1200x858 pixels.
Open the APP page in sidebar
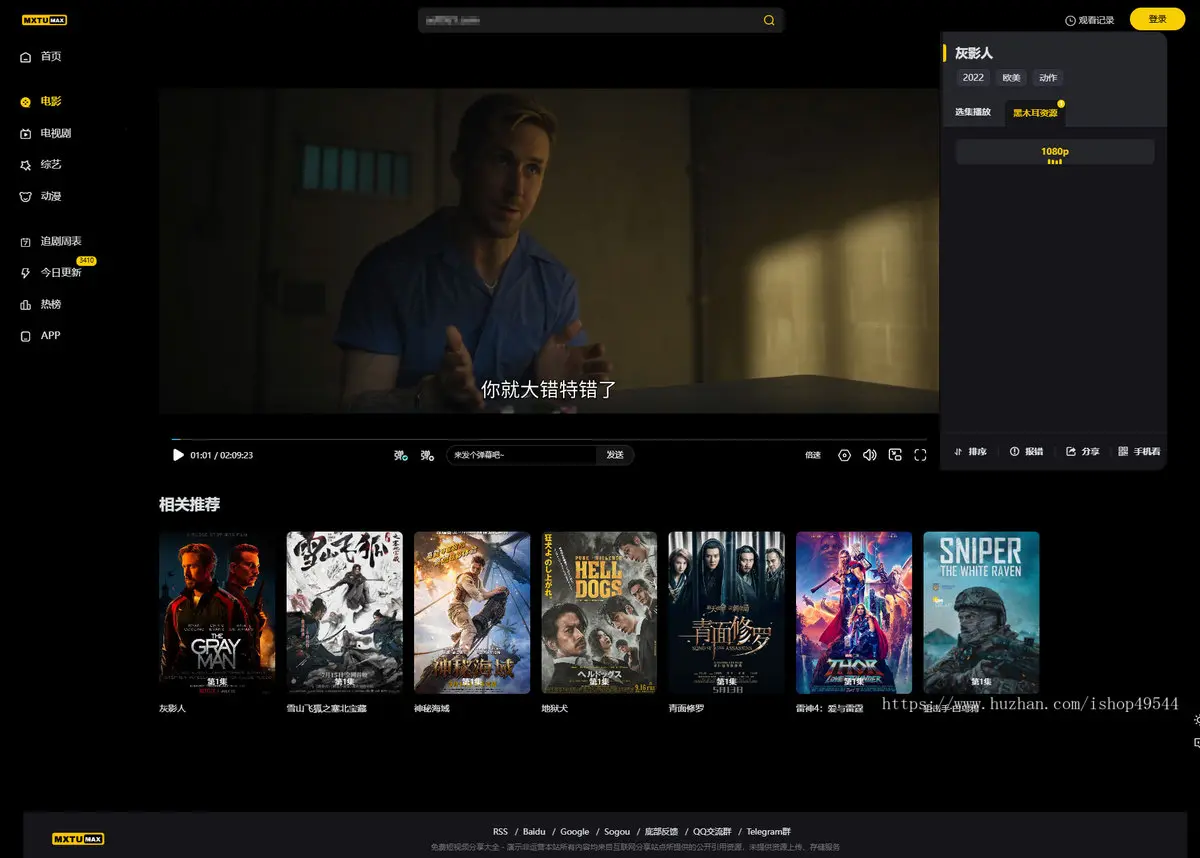click(41, 336)
